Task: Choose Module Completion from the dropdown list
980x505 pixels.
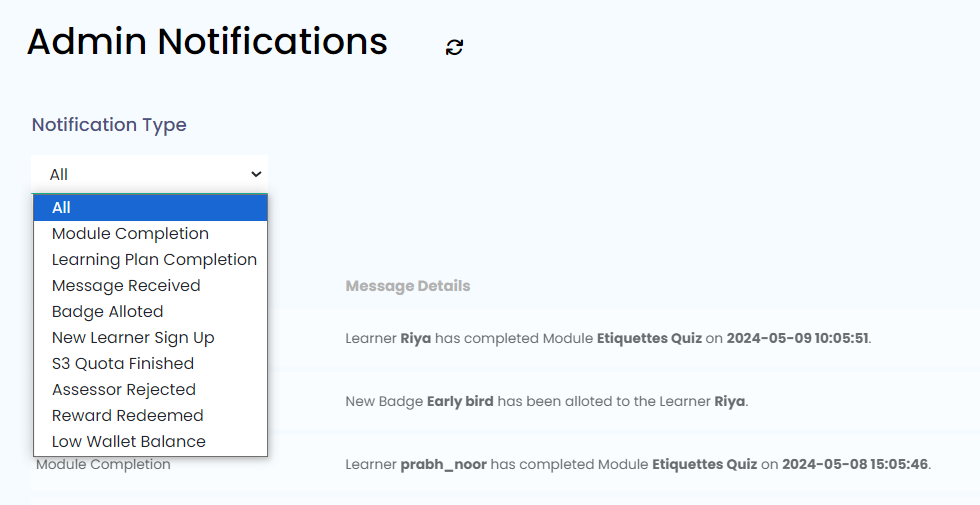Action: [130, 234]
